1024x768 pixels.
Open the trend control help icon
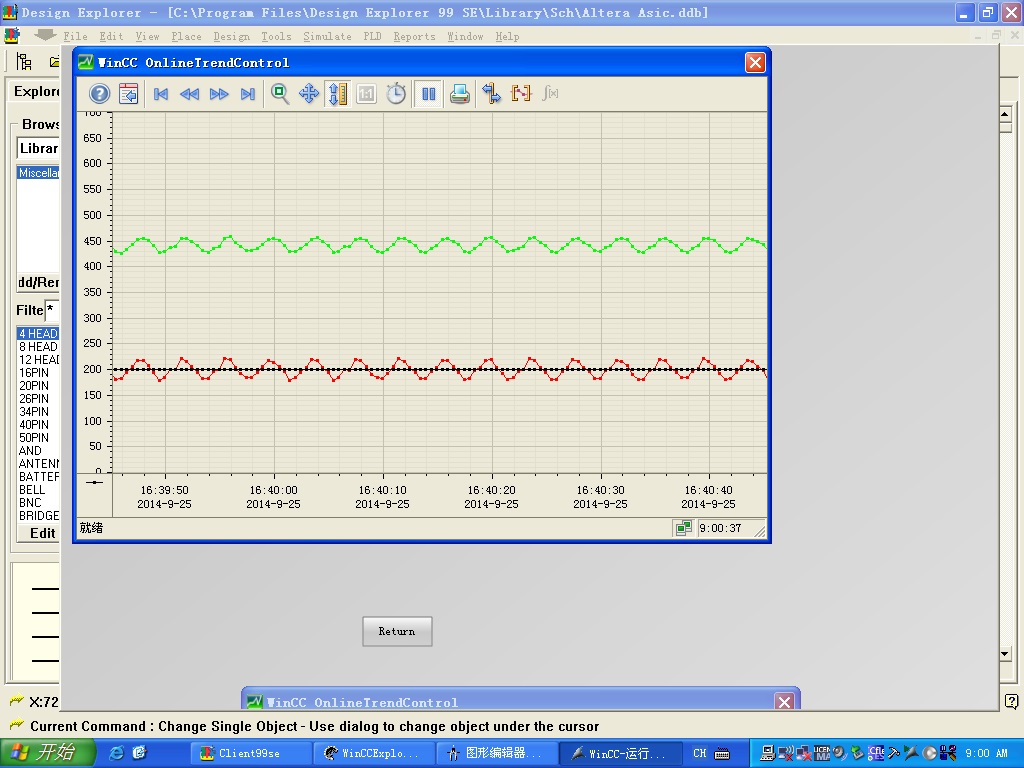click(99, 94)
